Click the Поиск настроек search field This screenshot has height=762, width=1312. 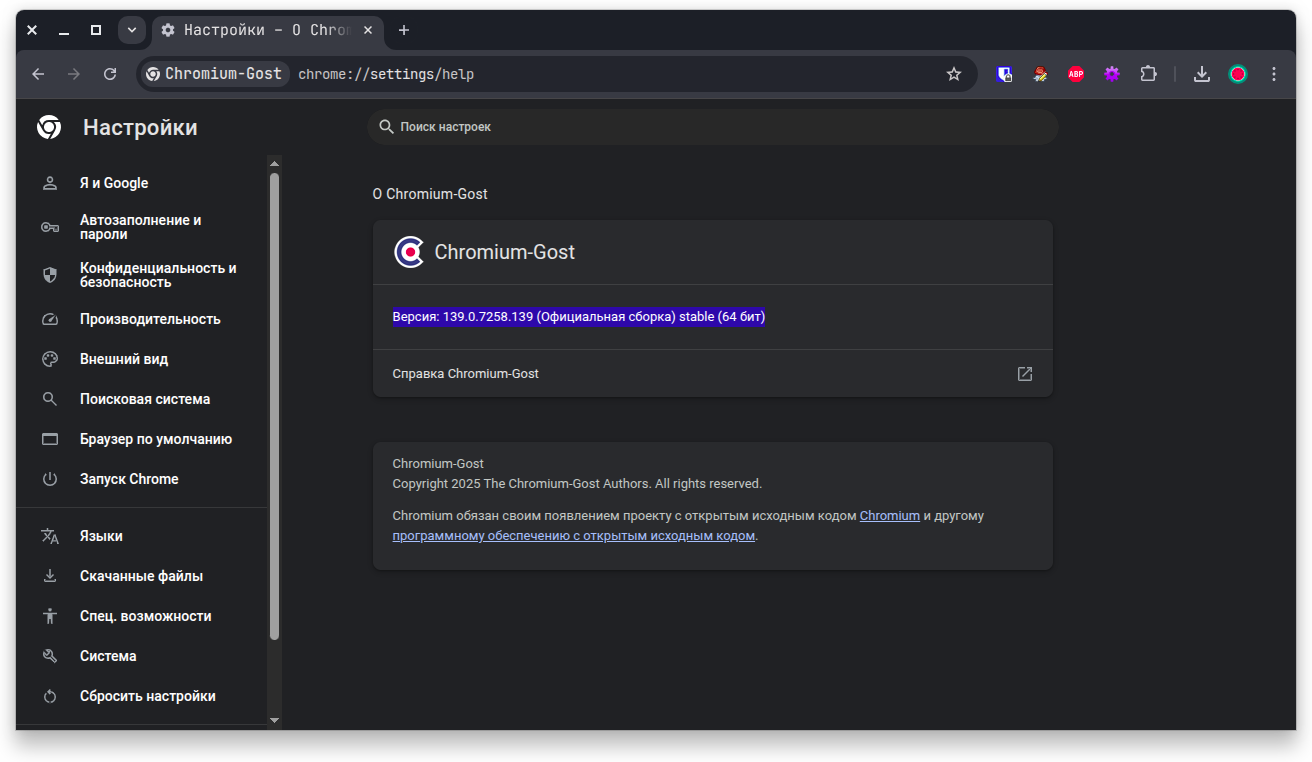[x=713, y=127]
